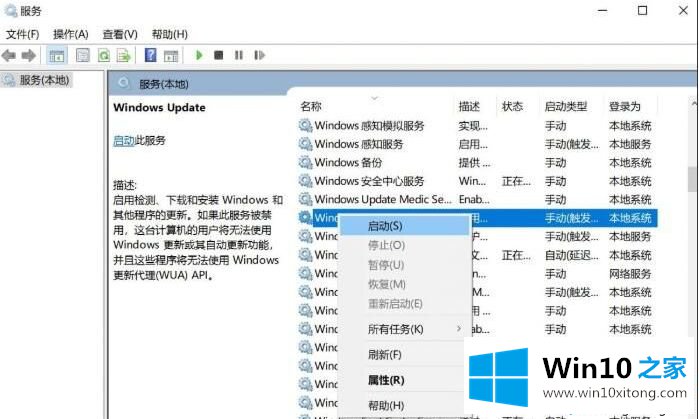Select 服务(本地) in the left tree
Screen dimensions: 699x419
45,80
